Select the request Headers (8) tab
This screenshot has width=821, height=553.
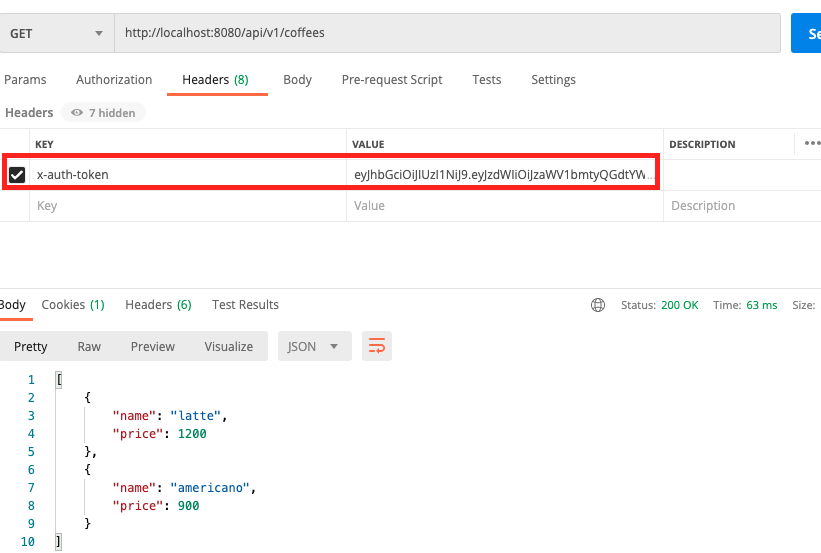215,80
